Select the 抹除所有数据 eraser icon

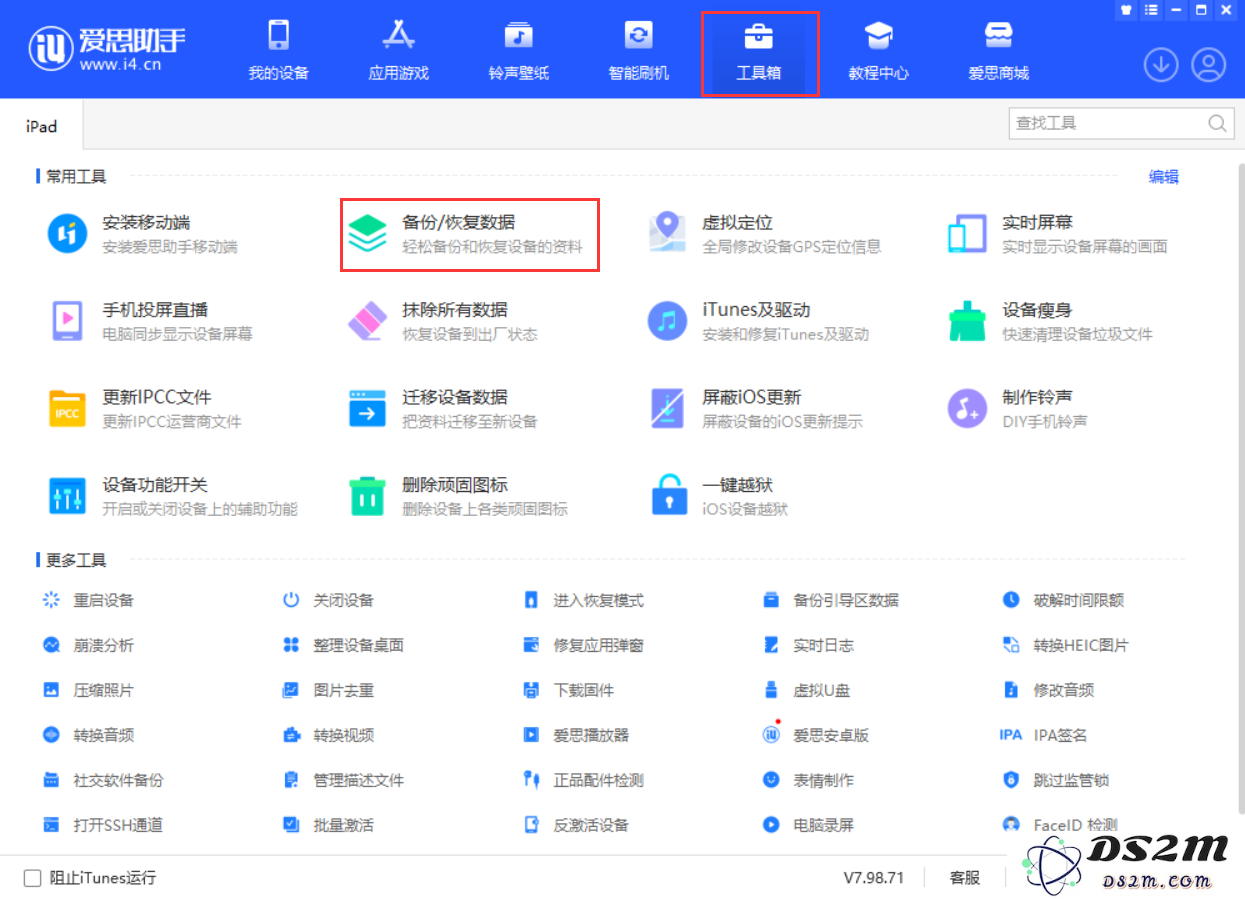click(367, 321)
